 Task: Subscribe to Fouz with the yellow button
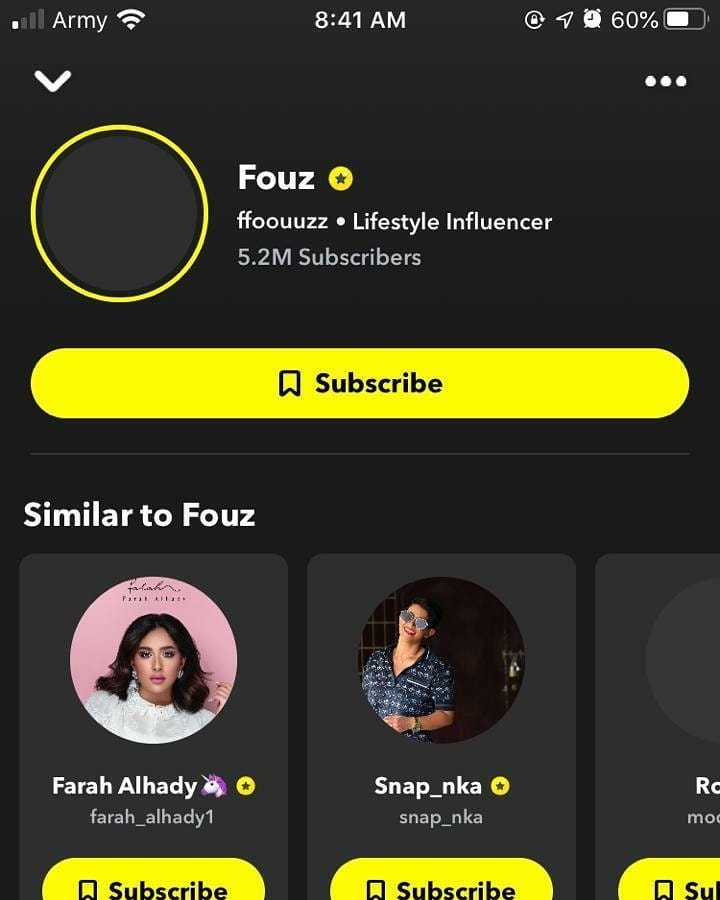(x=360, y=383)
